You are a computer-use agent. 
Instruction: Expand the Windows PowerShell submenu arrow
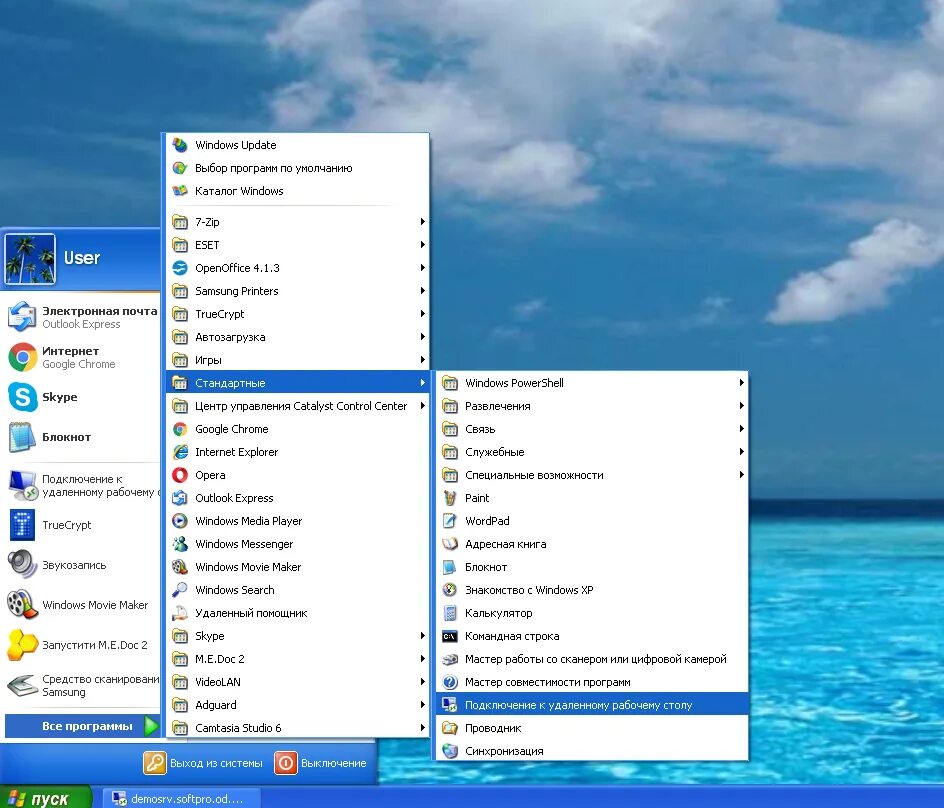coord(742,382)
